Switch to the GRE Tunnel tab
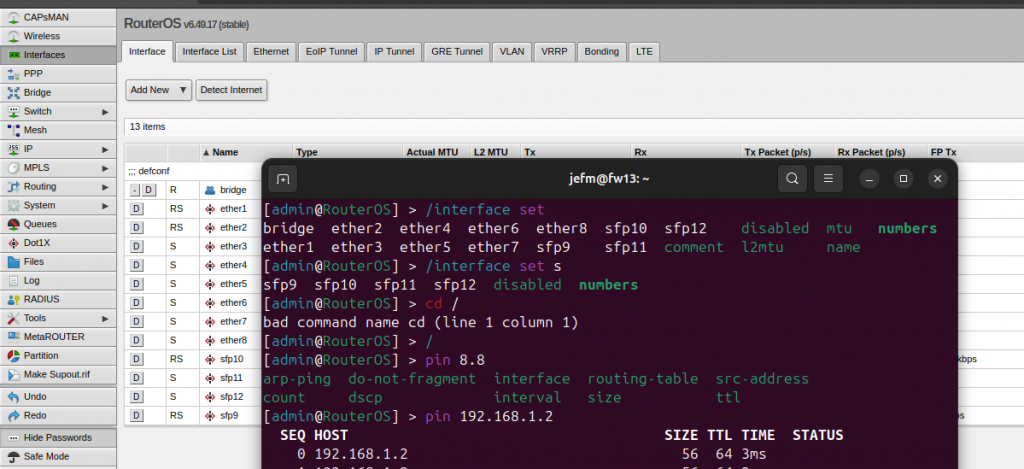 456,52
